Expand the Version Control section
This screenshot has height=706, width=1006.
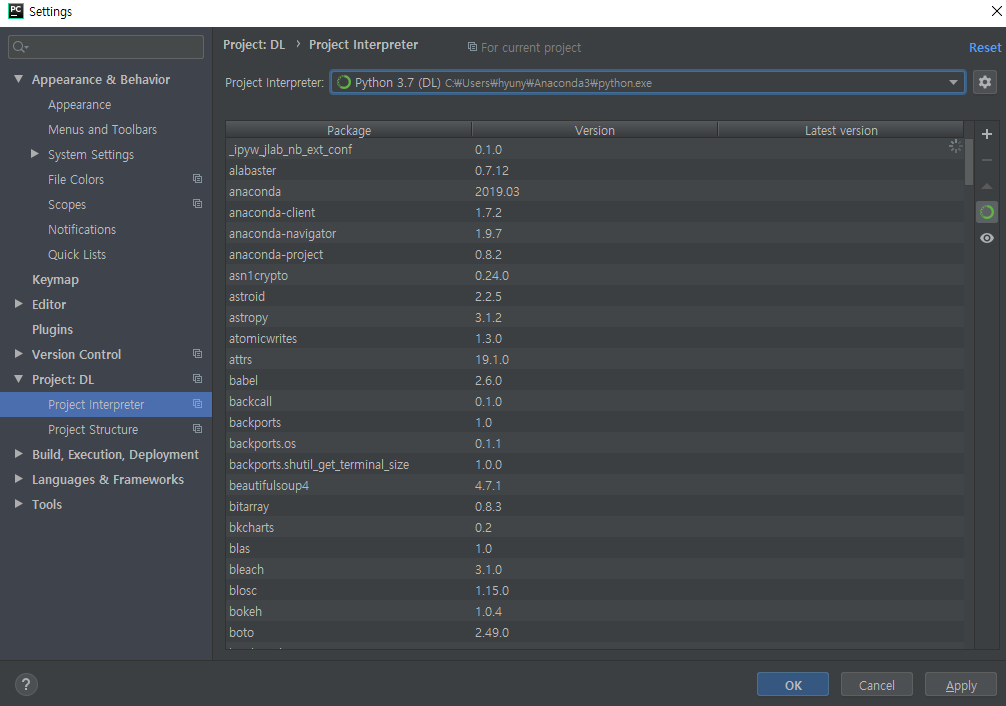pos(19,354)
